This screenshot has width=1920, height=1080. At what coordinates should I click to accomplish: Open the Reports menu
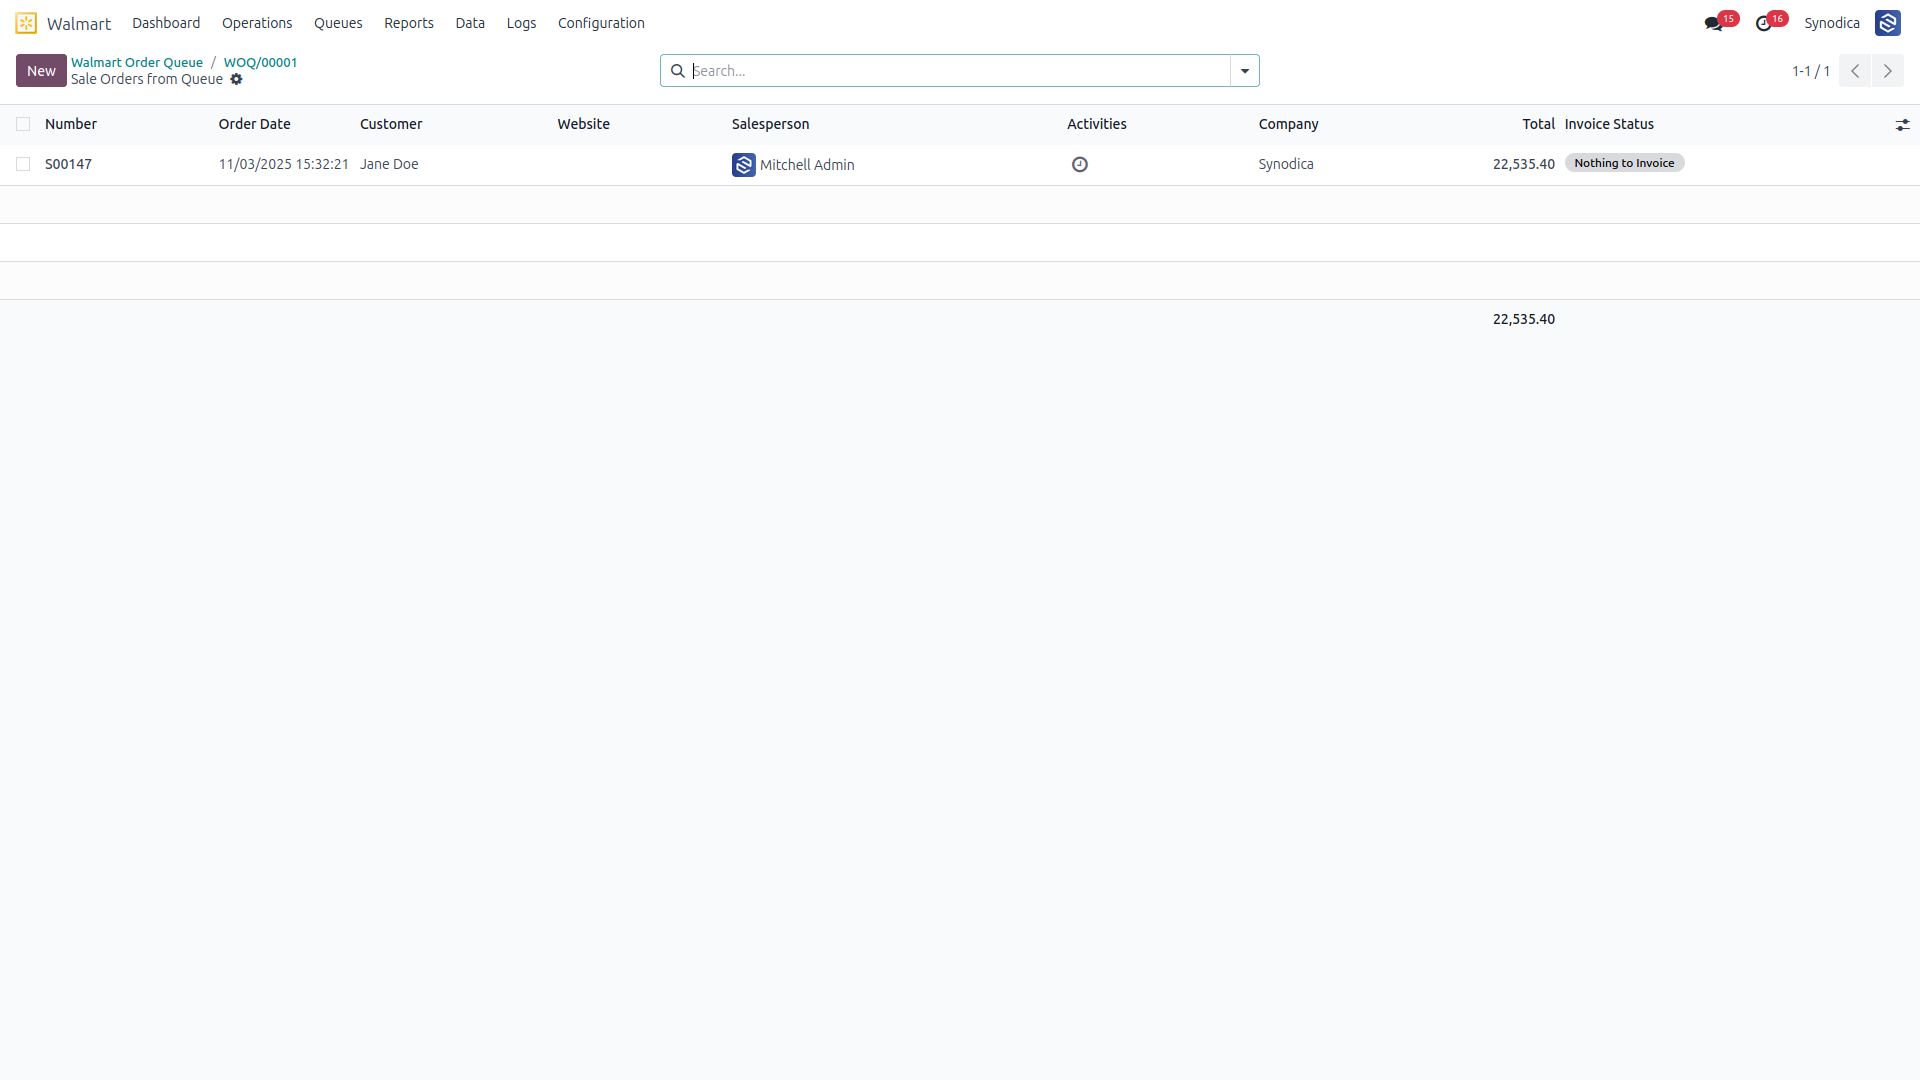pyautogui.click(x=409, y=23)
